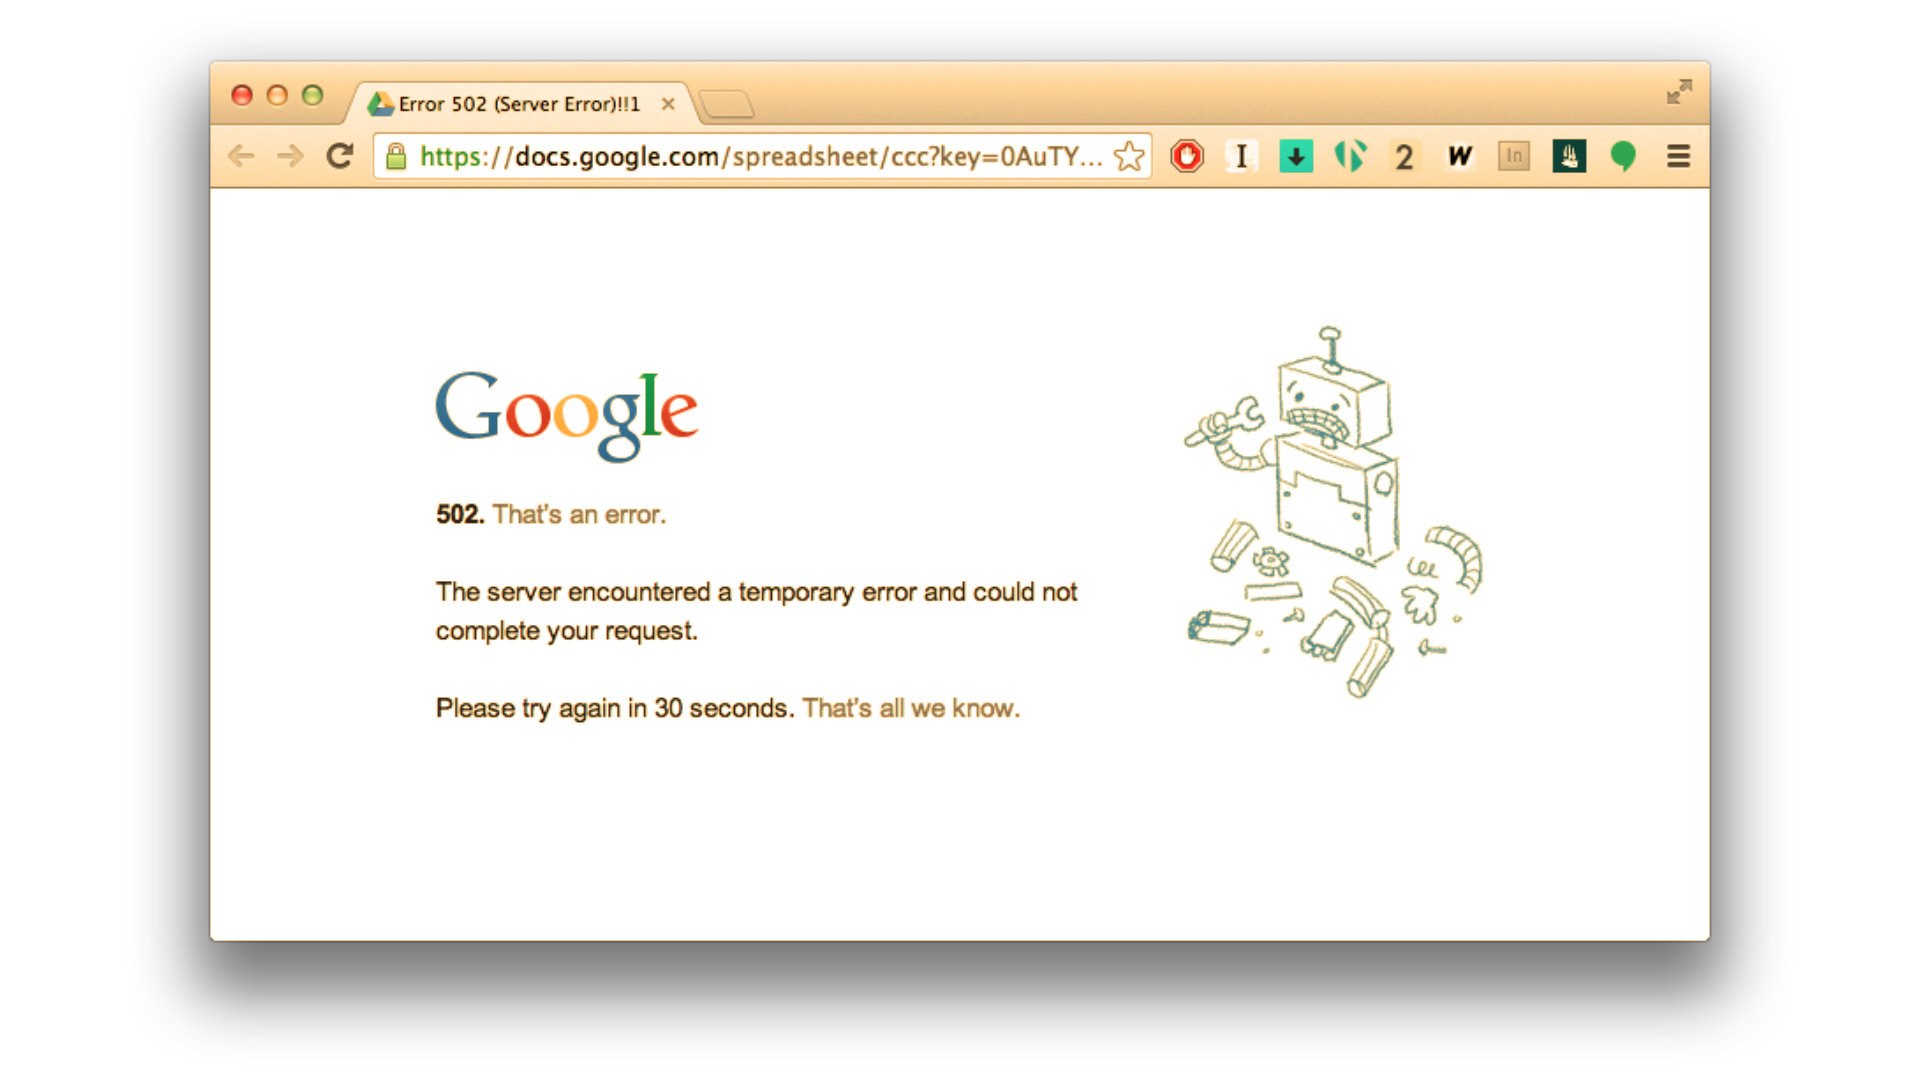The image size is (1920, 1080).
Task: Open a new tab next to Error 502
Action: point(726,104)
